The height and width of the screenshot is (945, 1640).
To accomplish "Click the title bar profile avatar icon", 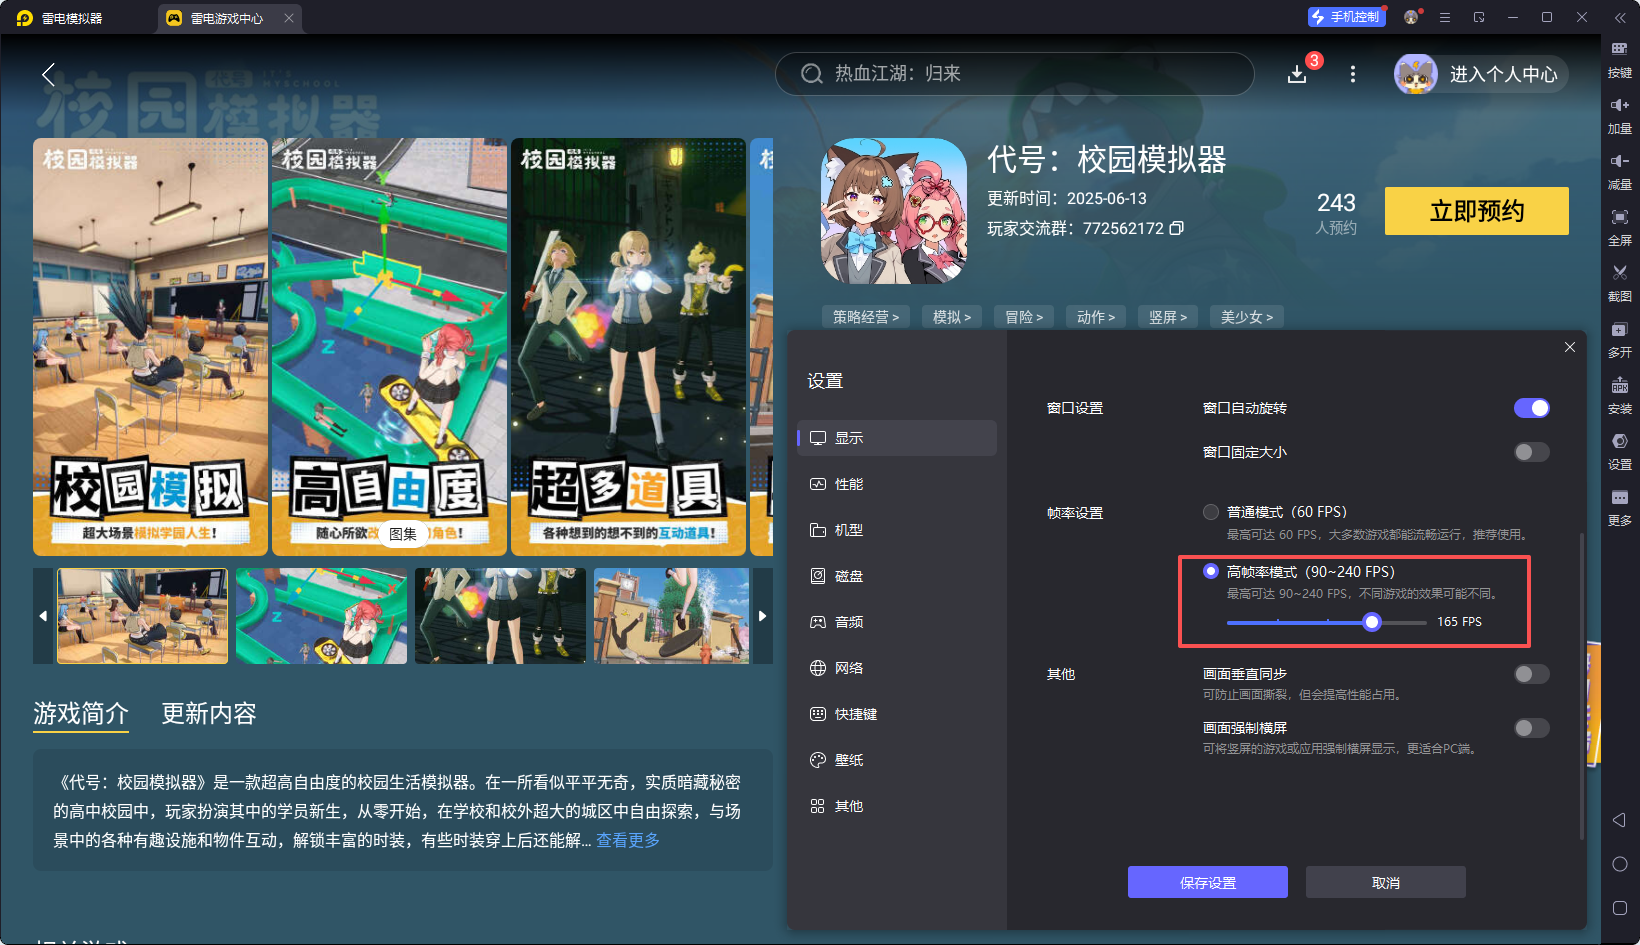I will pos(1411,17).
